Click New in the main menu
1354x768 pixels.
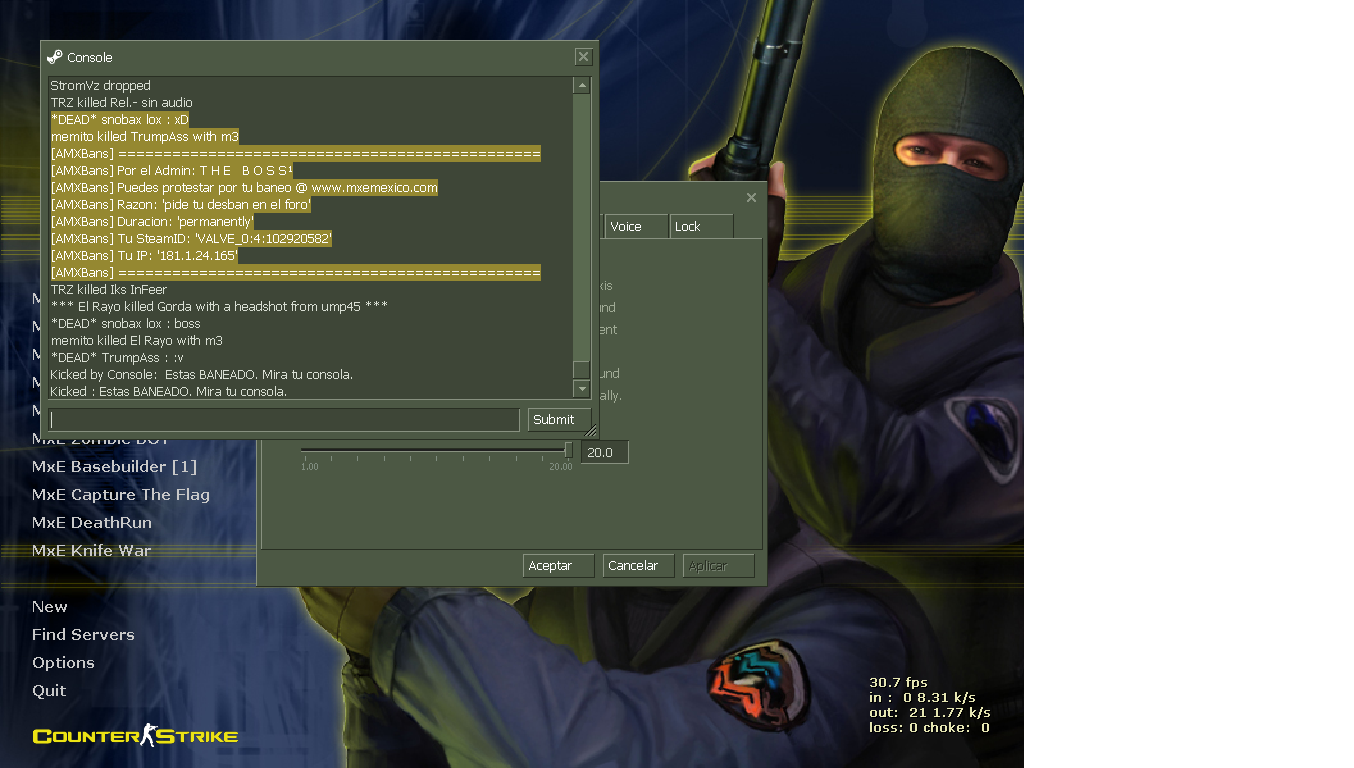click(x=50, y=606)
